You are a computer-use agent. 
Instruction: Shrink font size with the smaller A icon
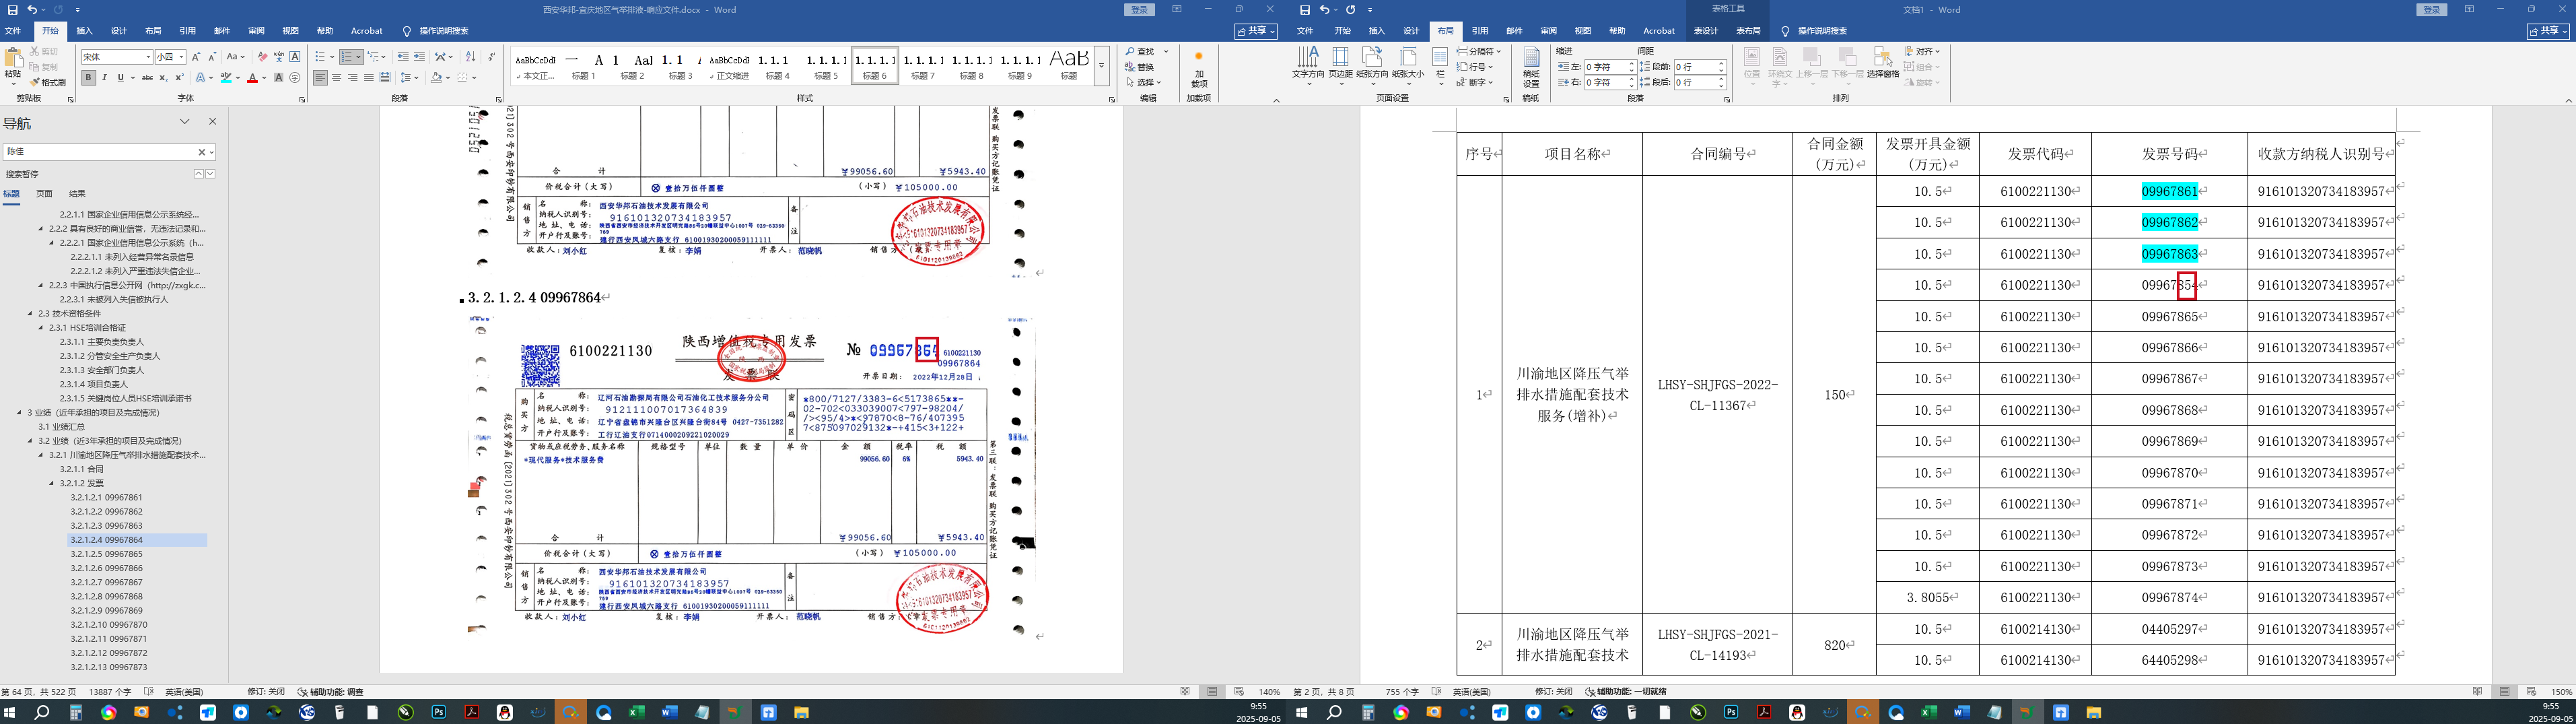[211, 57]
